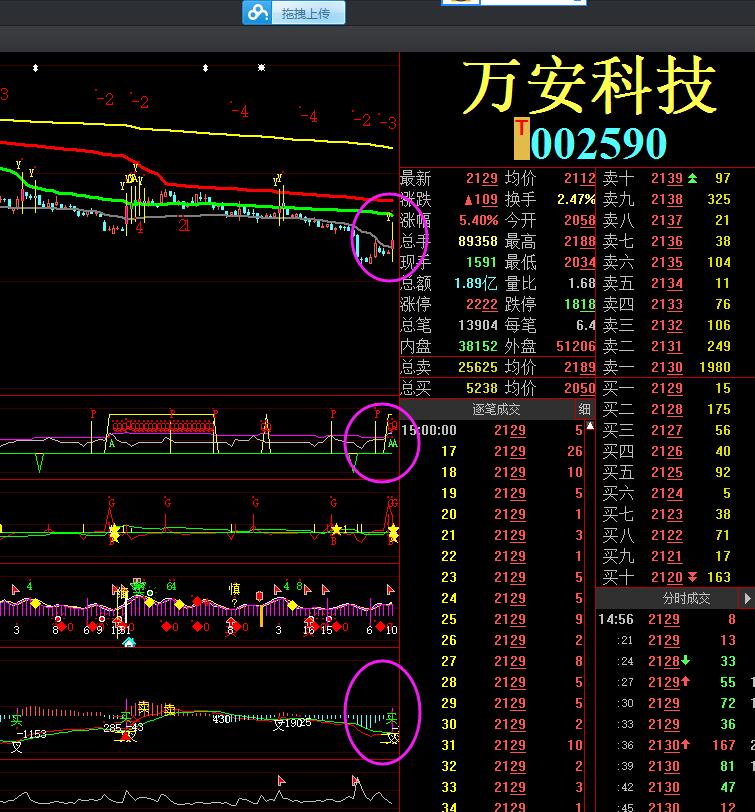Image resolution: width=755 pixels, height=812 pixels.
Task: Select the 买二 row price 2128
Action: [666, 409]
